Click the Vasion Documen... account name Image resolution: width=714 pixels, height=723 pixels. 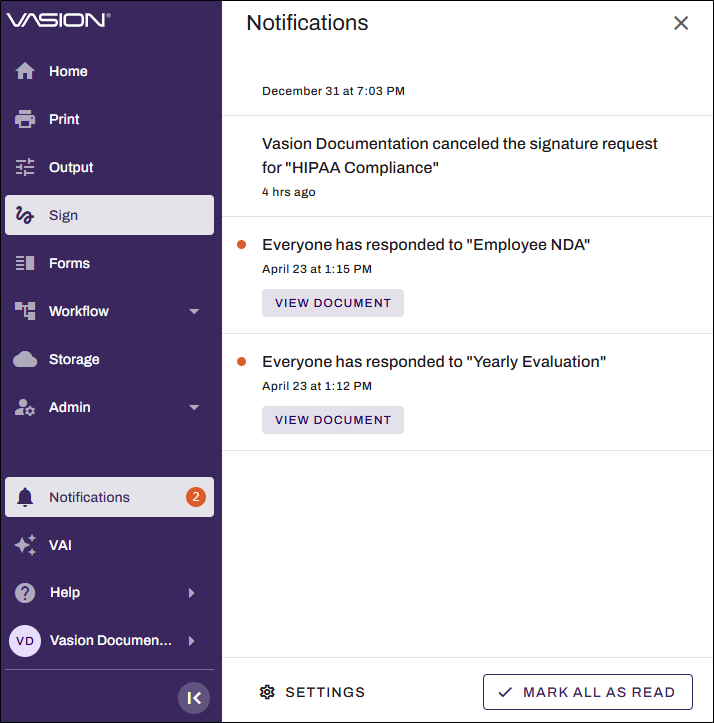pos(111,640)
